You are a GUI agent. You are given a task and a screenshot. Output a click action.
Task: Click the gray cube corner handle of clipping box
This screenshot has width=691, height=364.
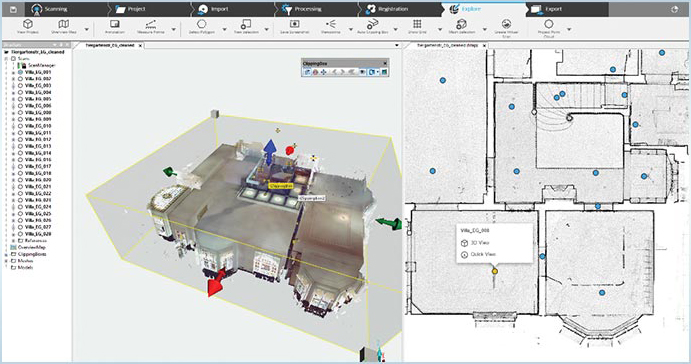click(215, 114)
